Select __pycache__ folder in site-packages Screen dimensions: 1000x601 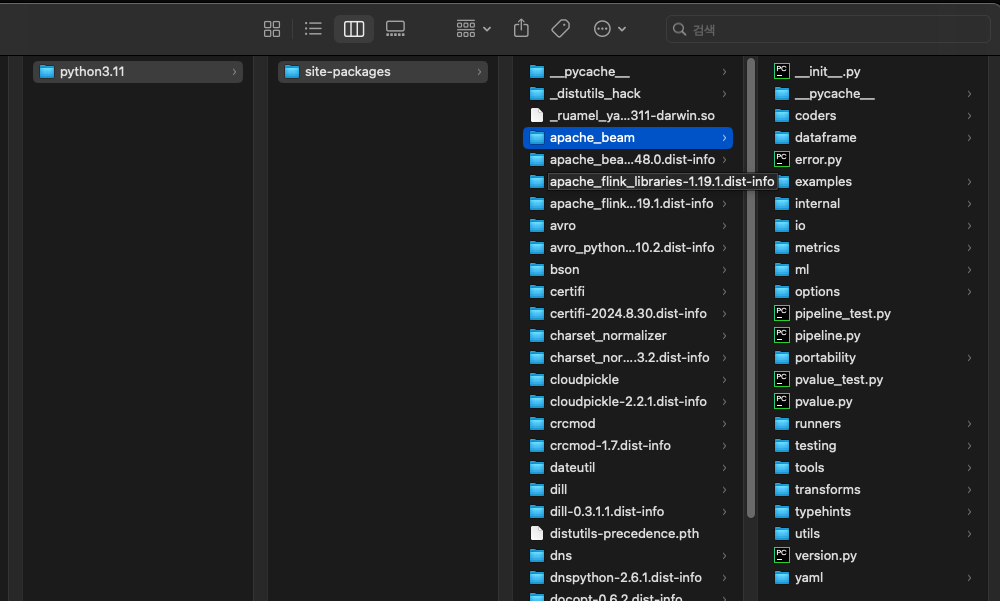[628, 71]
